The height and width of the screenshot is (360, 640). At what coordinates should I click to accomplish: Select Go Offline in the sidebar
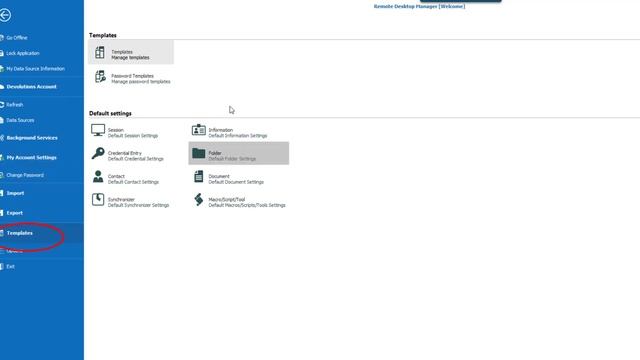click(x=17, y=38)
